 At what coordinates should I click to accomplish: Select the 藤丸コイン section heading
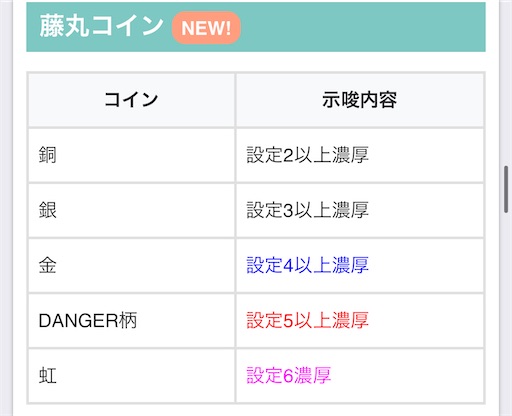(101, 26)
